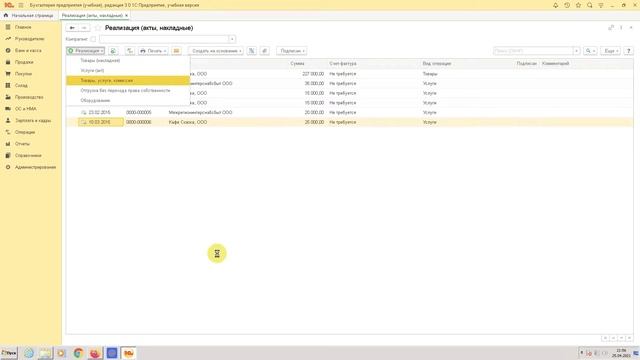Click the document structure icon before Печать
This screenshot has height=360, width=640.
click(130, 51)
